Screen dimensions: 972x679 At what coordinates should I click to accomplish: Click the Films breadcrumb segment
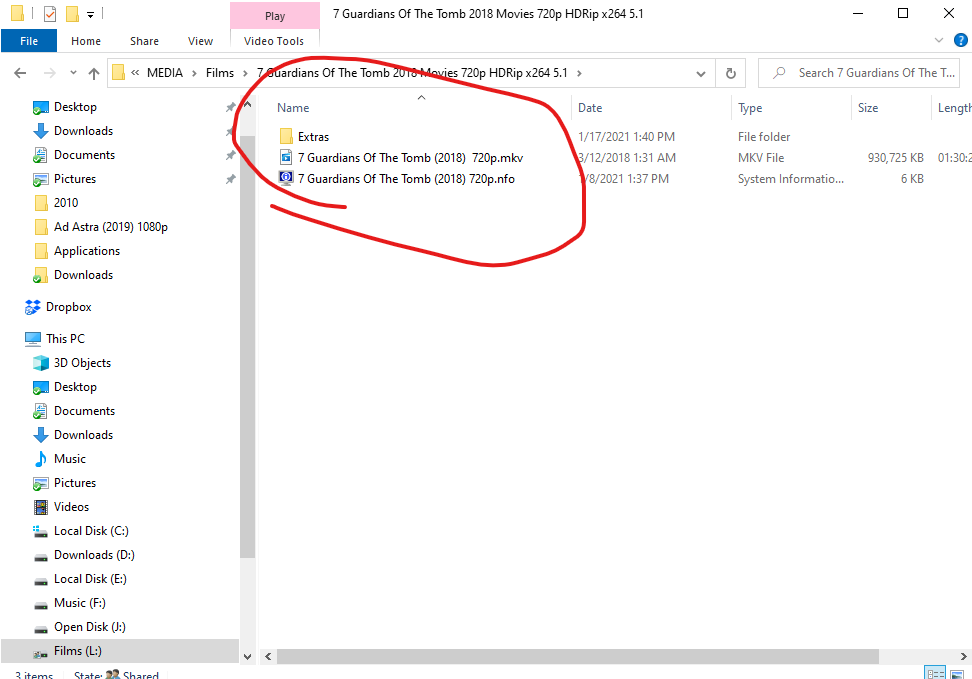[220, 73]
